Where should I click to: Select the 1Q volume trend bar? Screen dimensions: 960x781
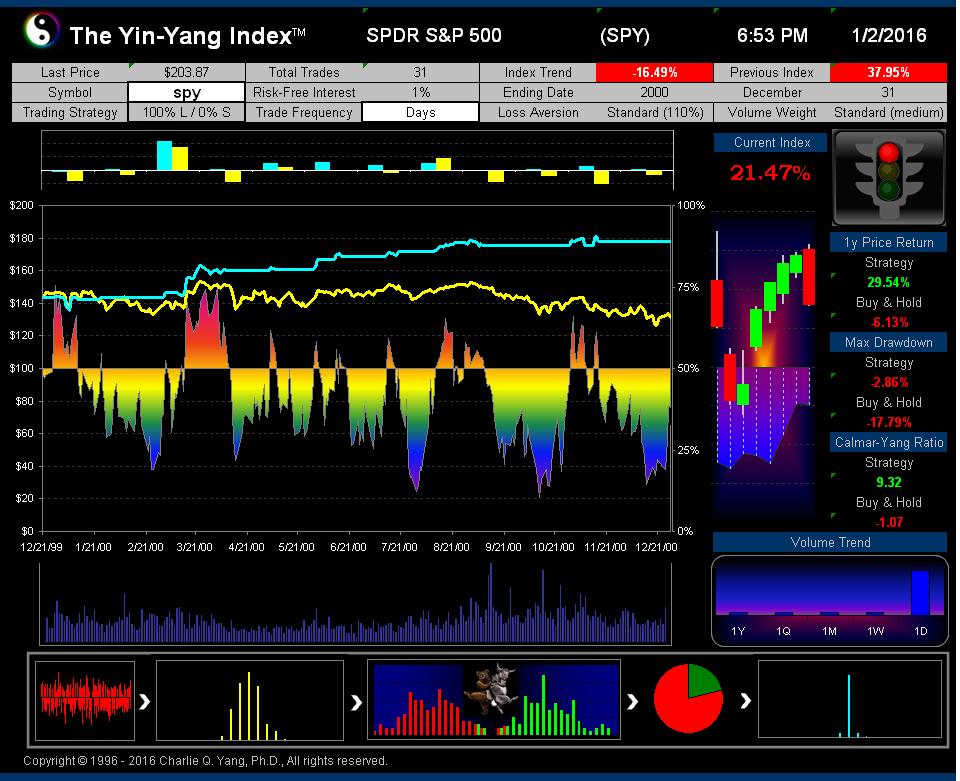pos(784,613)
